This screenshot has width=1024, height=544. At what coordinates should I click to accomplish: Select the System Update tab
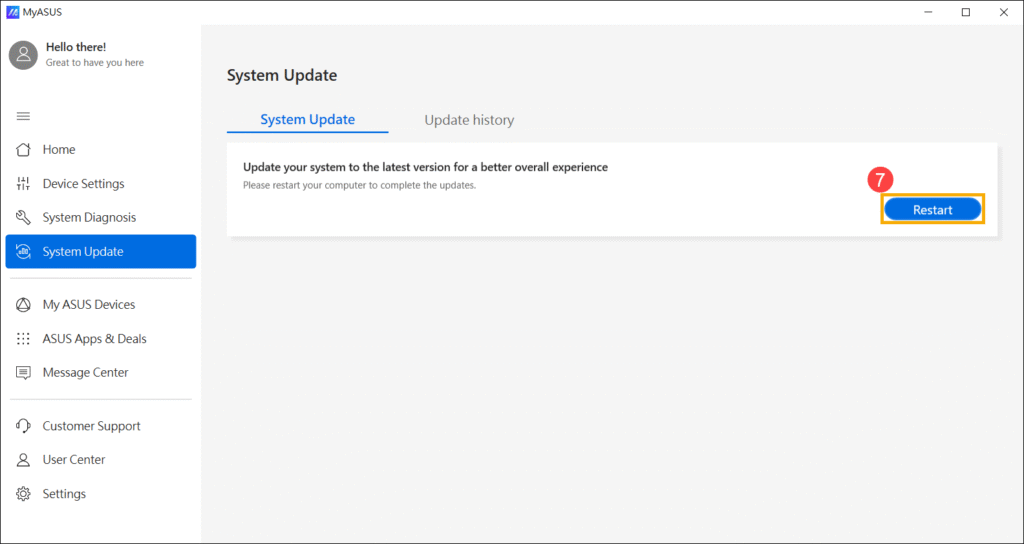[x=307, y=120]
